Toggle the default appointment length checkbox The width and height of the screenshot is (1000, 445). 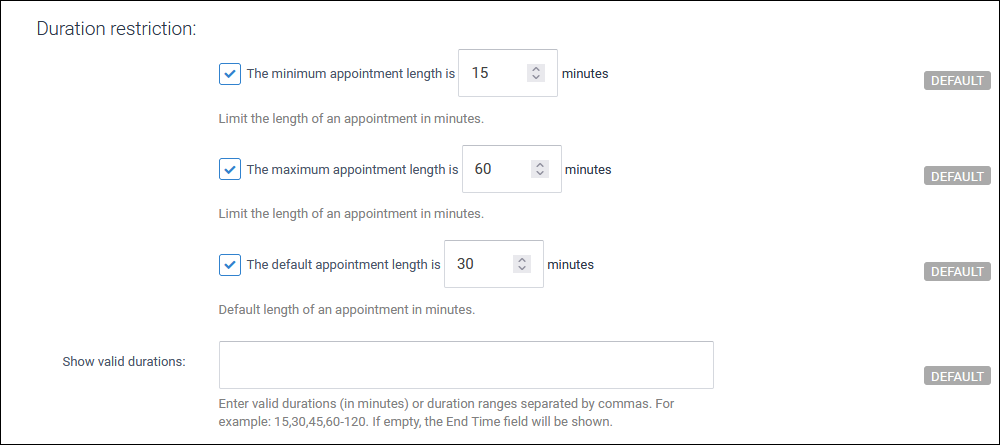pyautogui.click(x=230, y=265)
